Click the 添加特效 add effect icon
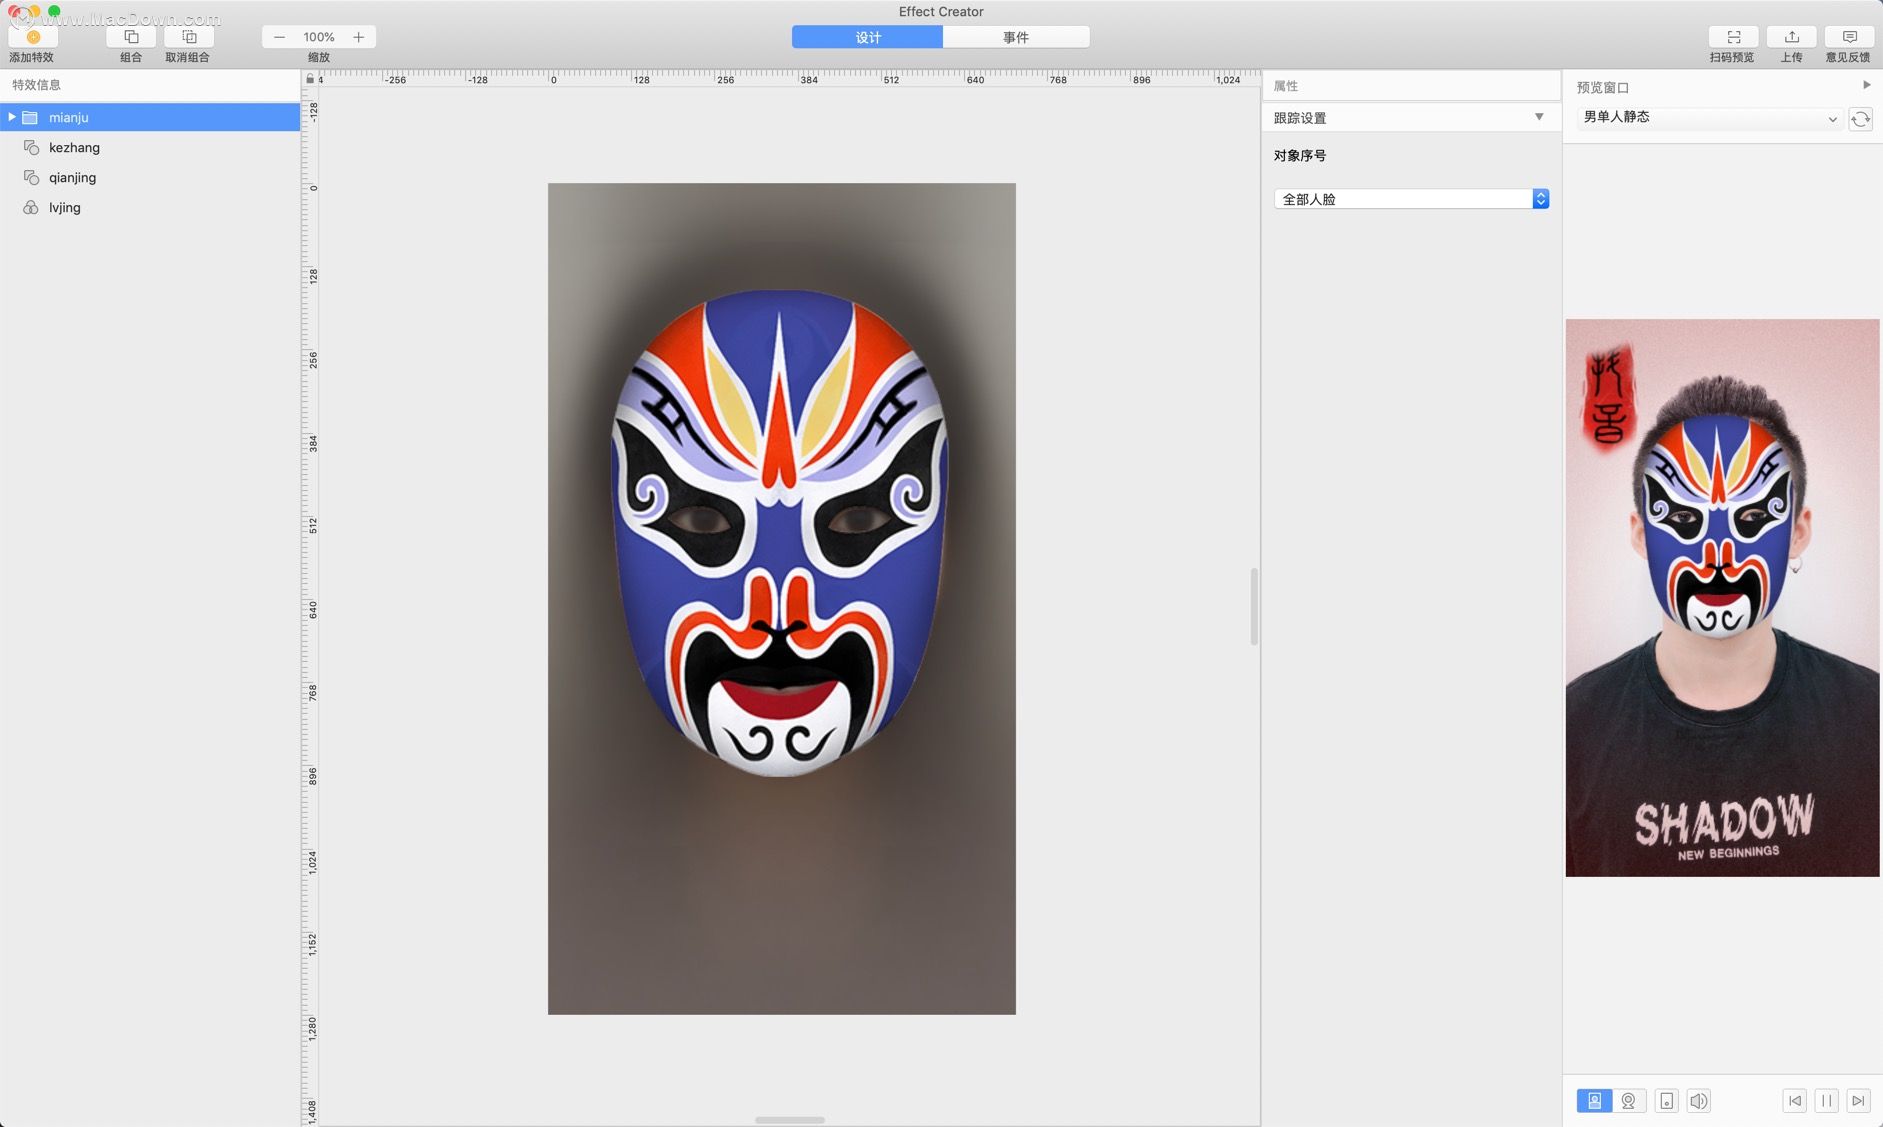1883x1127 pixels. (33, 37)
